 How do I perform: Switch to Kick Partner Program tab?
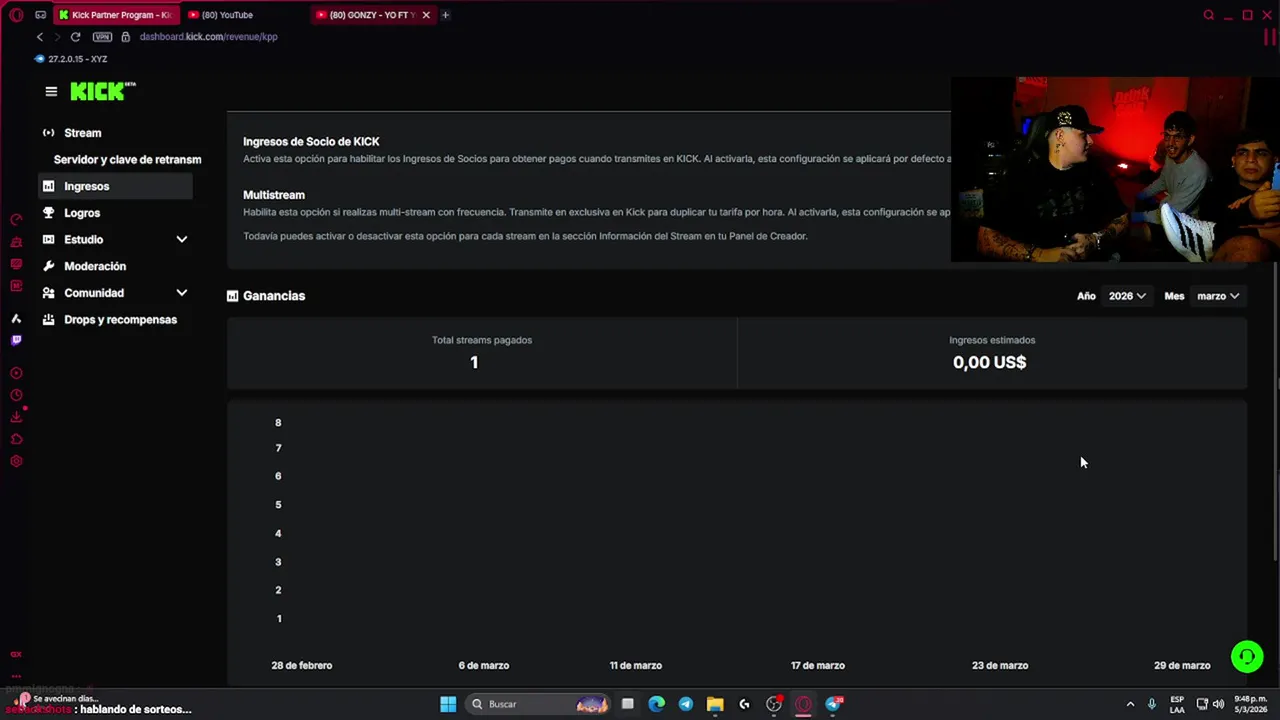117,15
